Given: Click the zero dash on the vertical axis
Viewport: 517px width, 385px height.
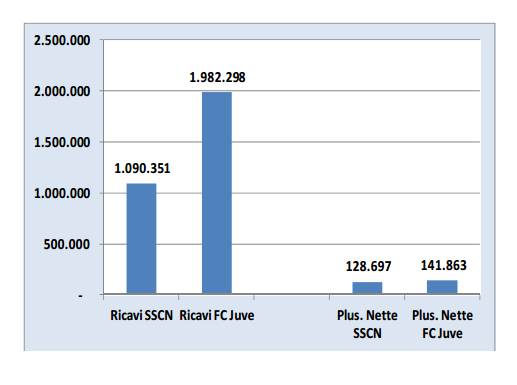Looking at the screenshot, I should (x=80, y=296).
